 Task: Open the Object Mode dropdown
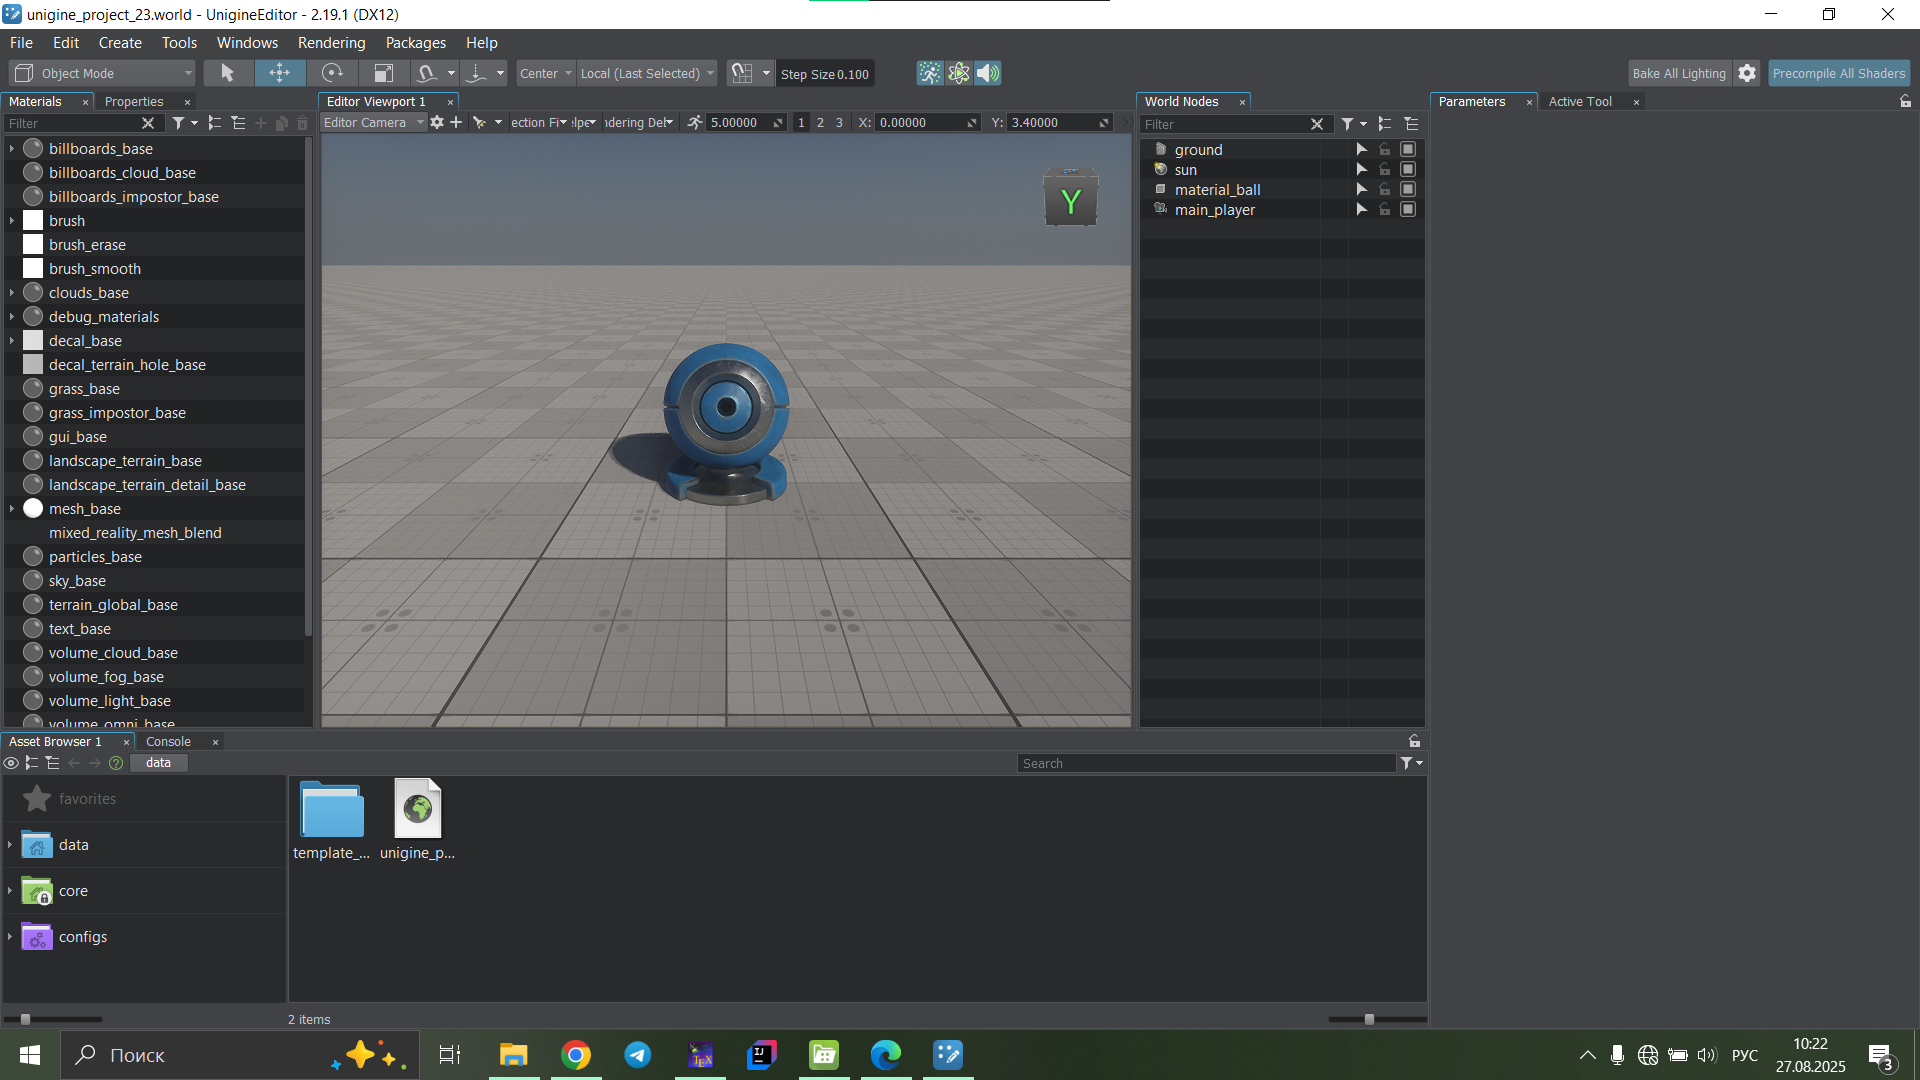click(x=102, y=73)
